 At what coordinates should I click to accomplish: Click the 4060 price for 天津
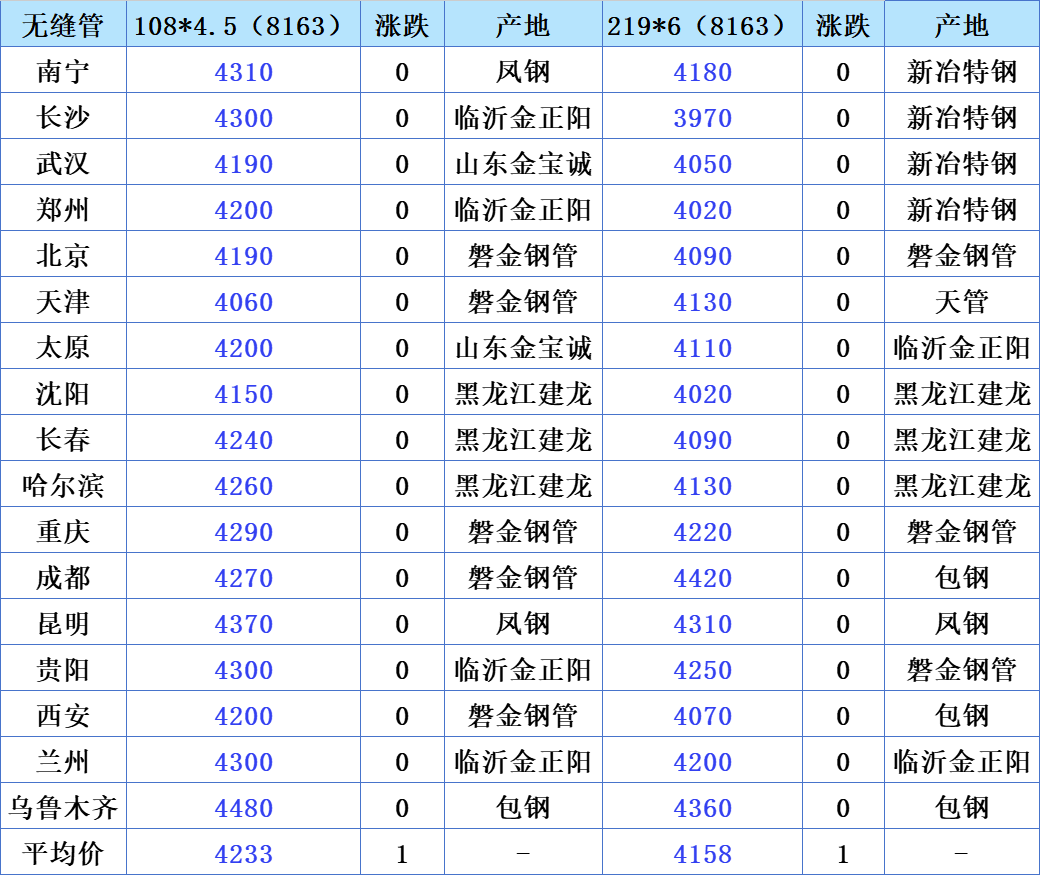243,302
